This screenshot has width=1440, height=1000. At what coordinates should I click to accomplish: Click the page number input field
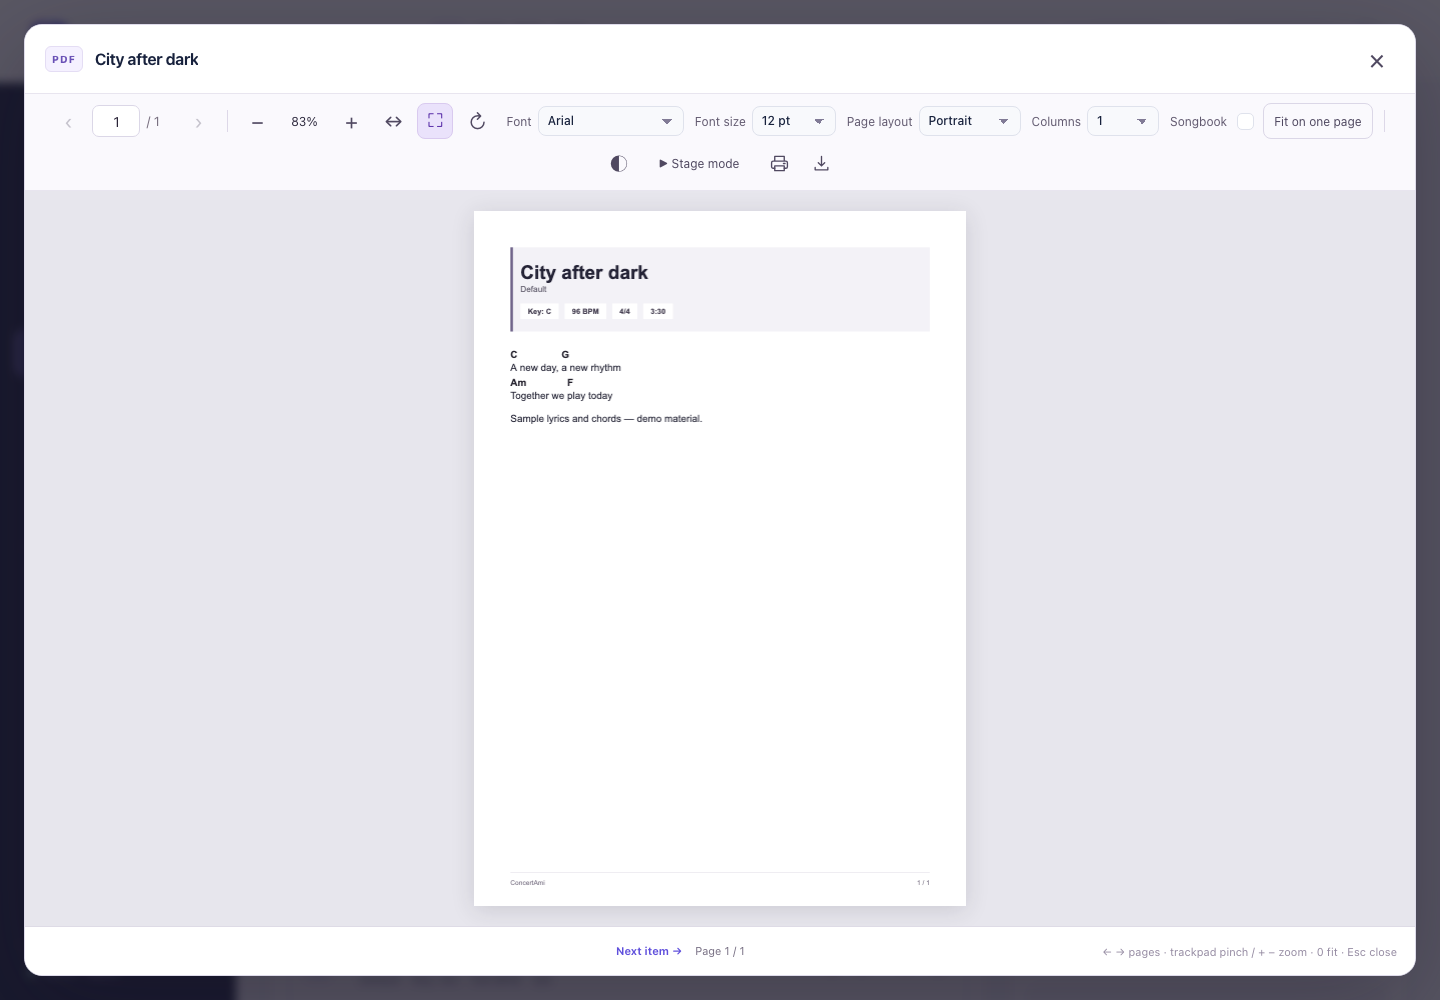point(116,121)
